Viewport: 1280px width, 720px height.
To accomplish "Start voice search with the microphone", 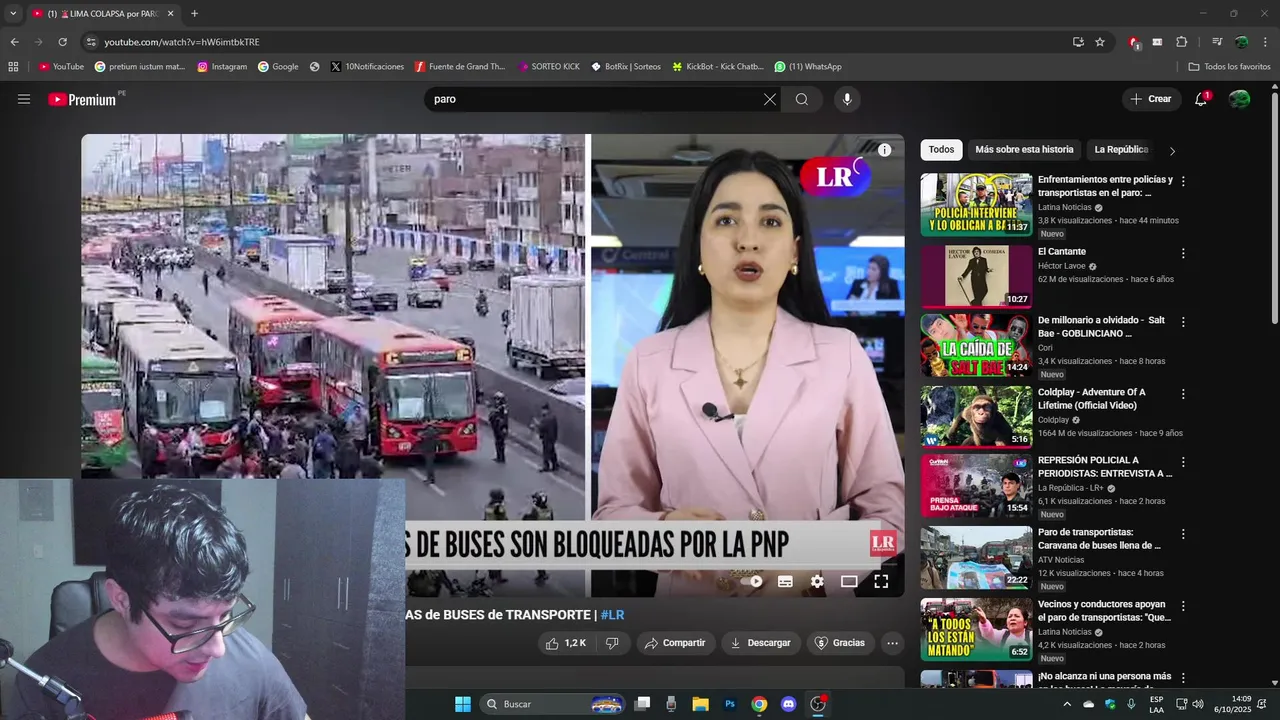I will (x=847, y=99).
